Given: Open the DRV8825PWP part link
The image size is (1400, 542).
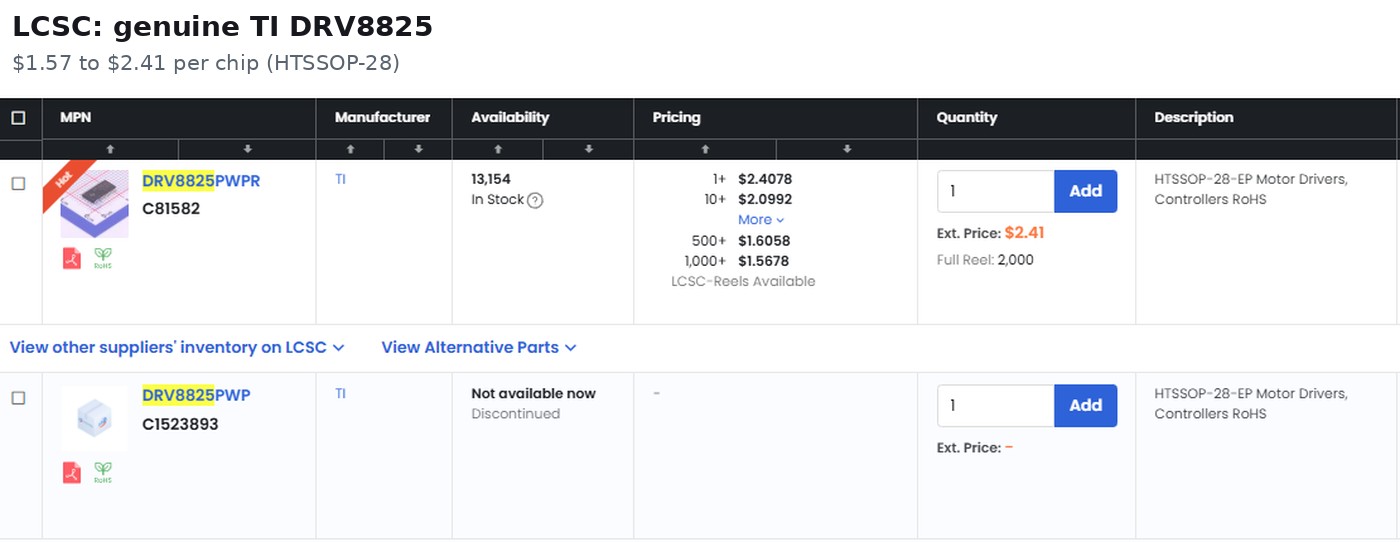Looking at the screenshot, I should [x=196, y=395].
